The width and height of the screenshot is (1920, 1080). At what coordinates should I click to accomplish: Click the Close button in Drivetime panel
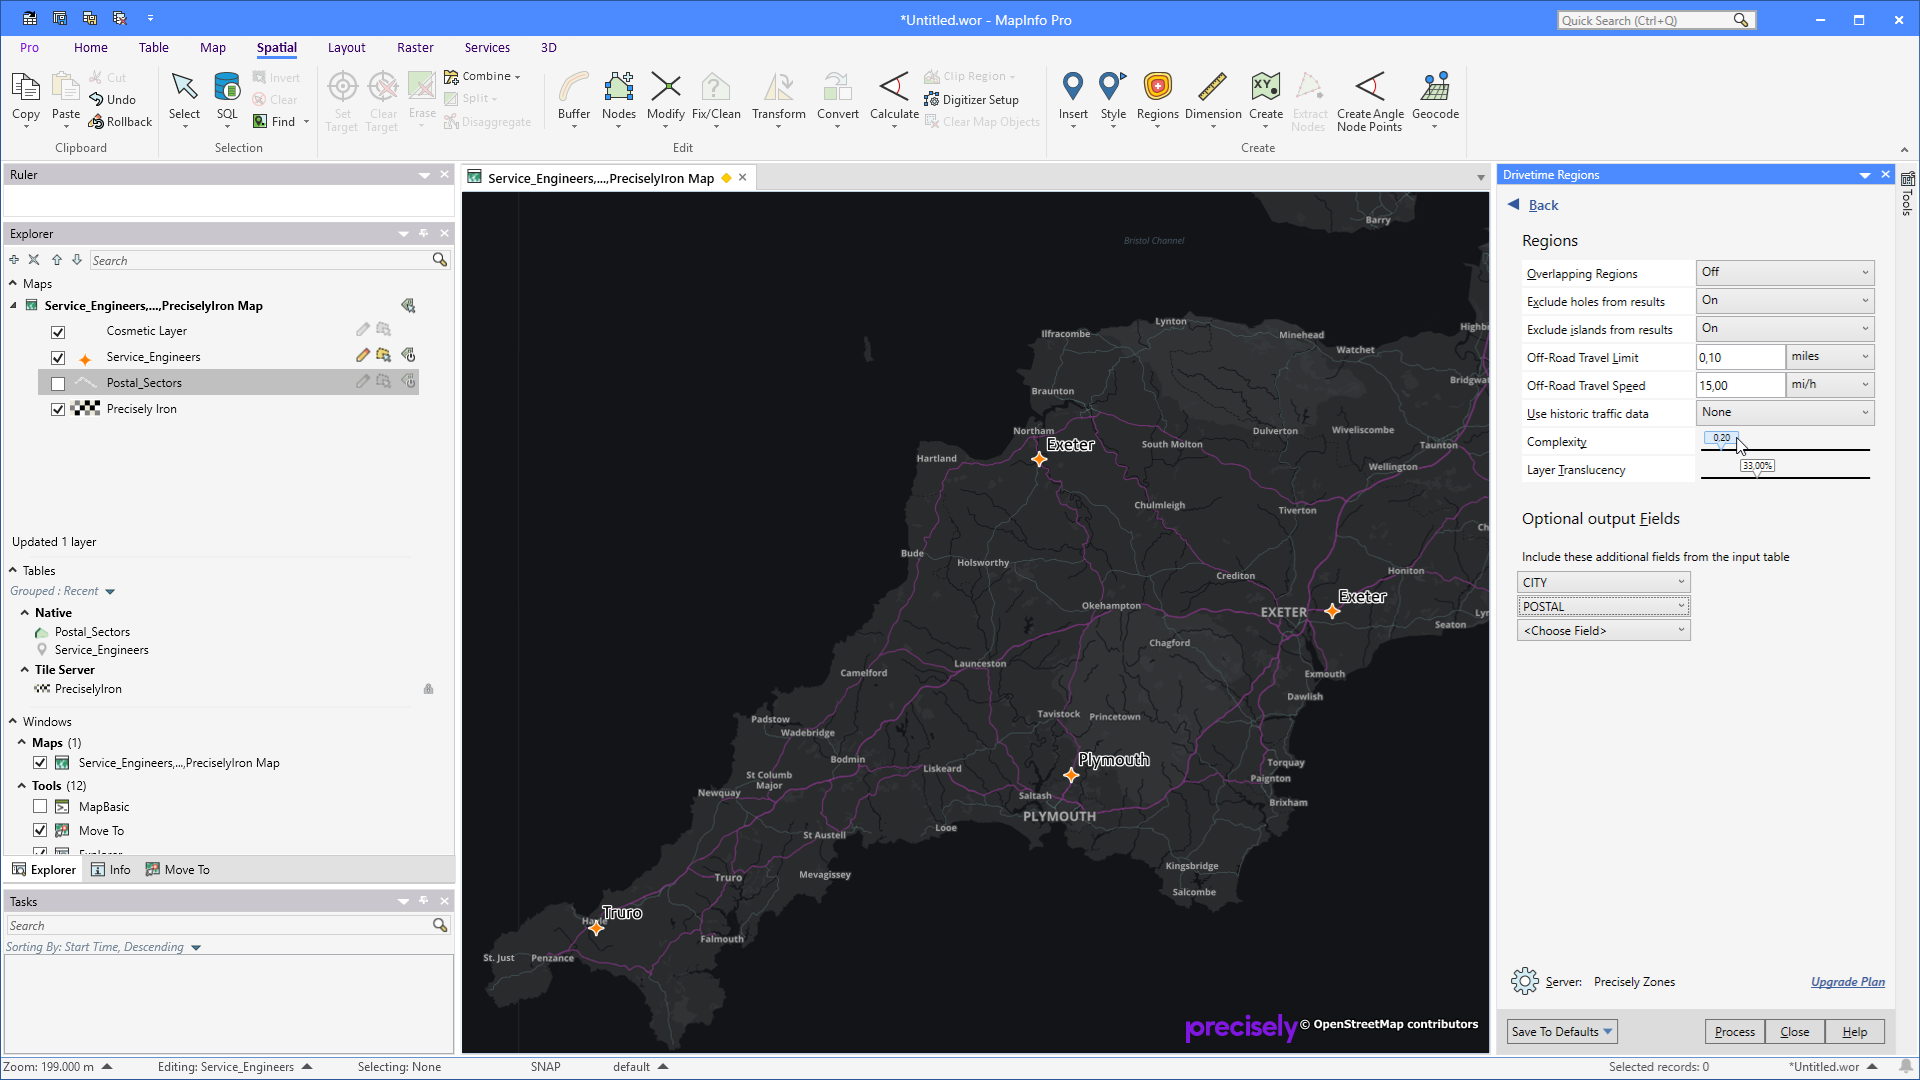1795,1031
